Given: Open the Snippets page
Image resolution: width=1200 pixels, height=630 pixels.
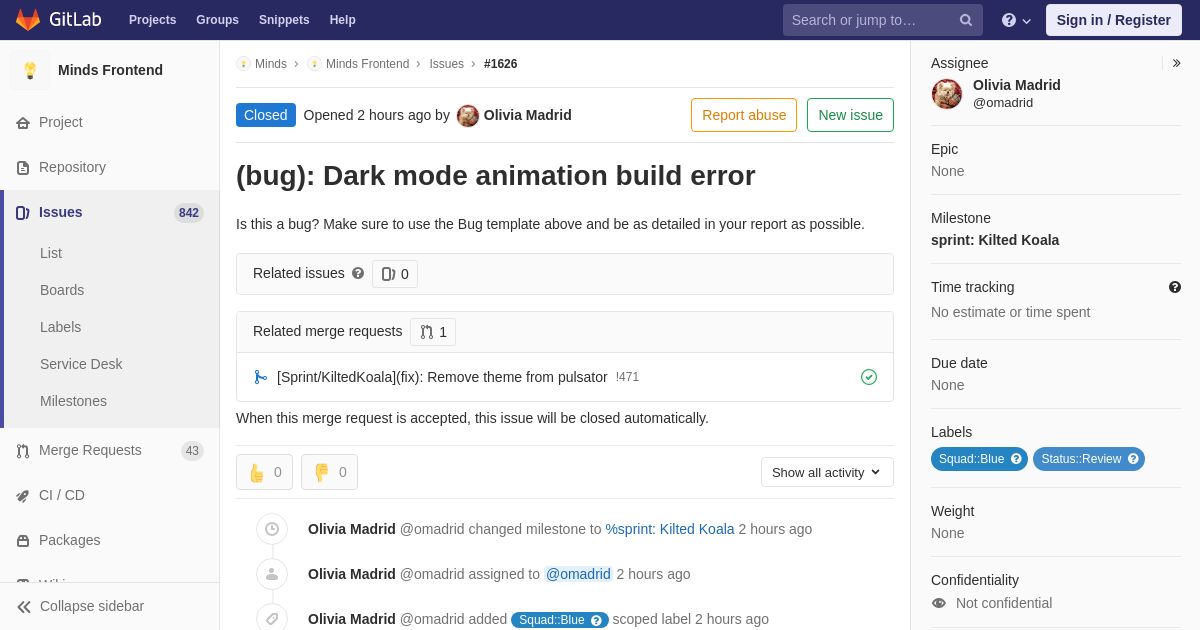Looking at the screenshot, I should tap(284, 20).
